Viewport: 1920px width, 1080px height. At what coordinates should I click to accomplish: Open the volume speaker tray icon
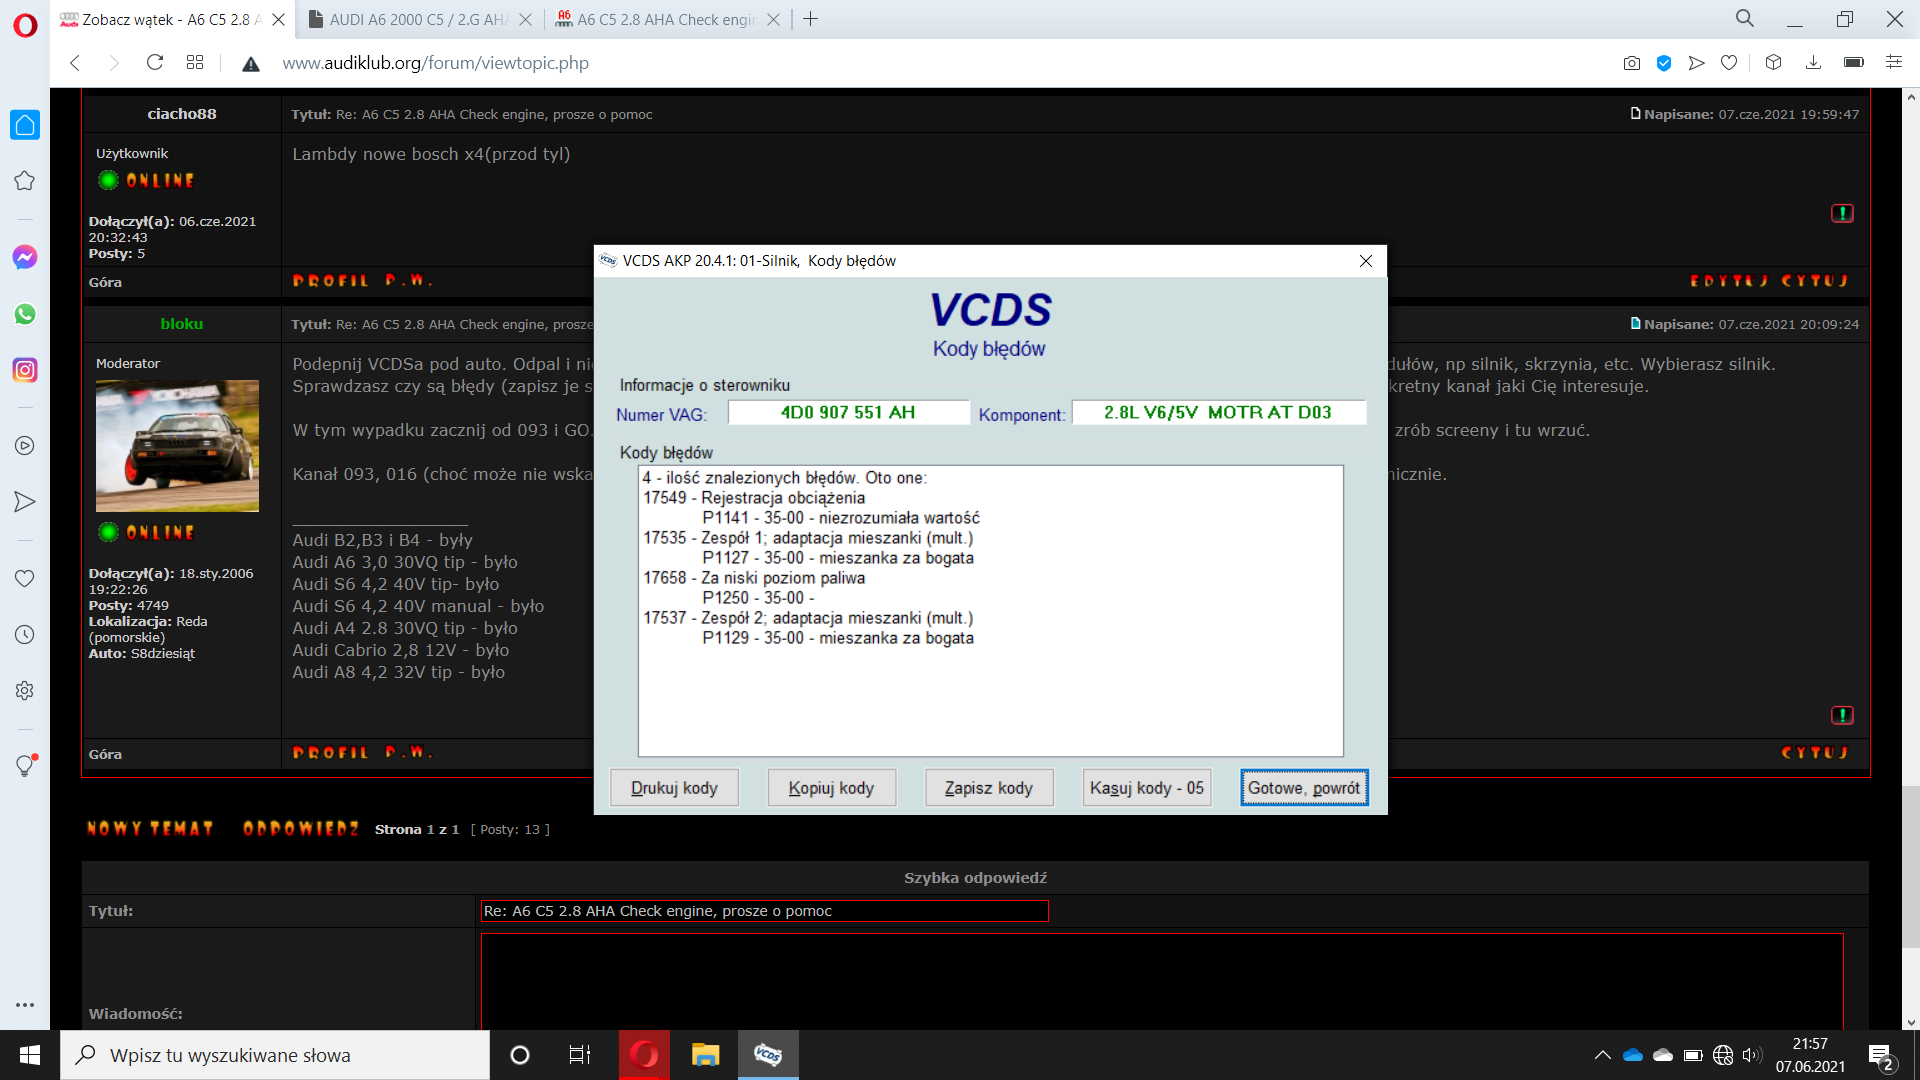tap(1751, 1055)
